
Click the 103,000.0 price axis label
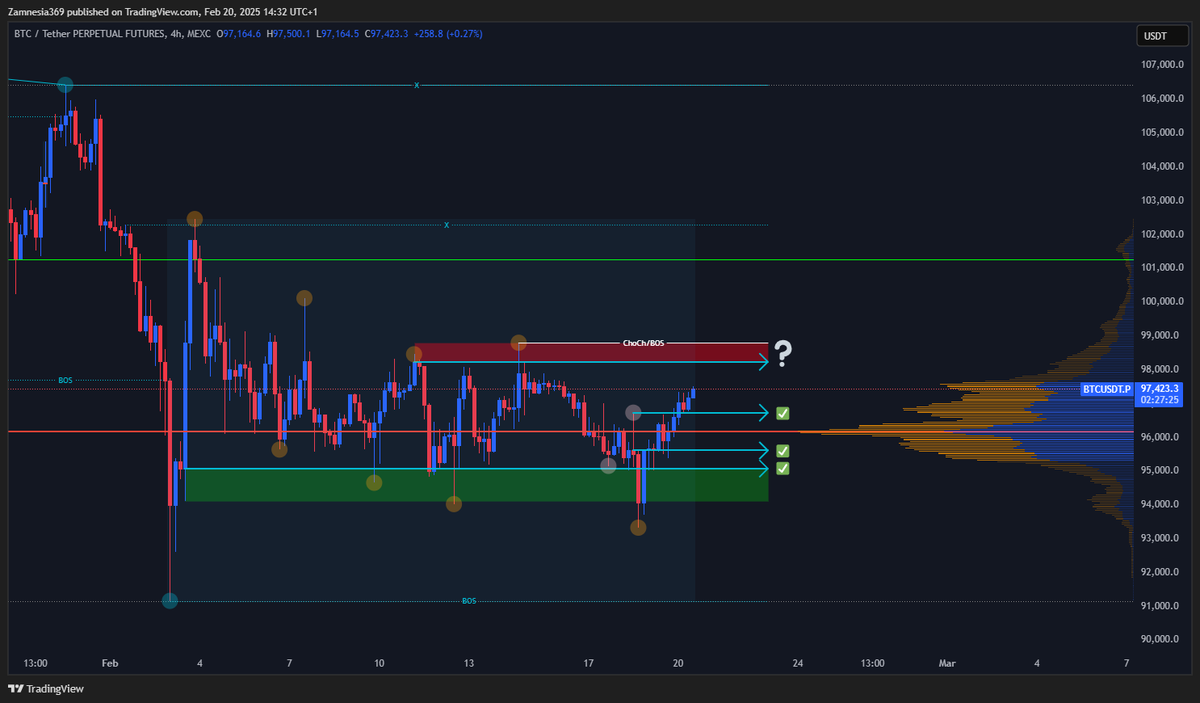tap(1163, 200)
